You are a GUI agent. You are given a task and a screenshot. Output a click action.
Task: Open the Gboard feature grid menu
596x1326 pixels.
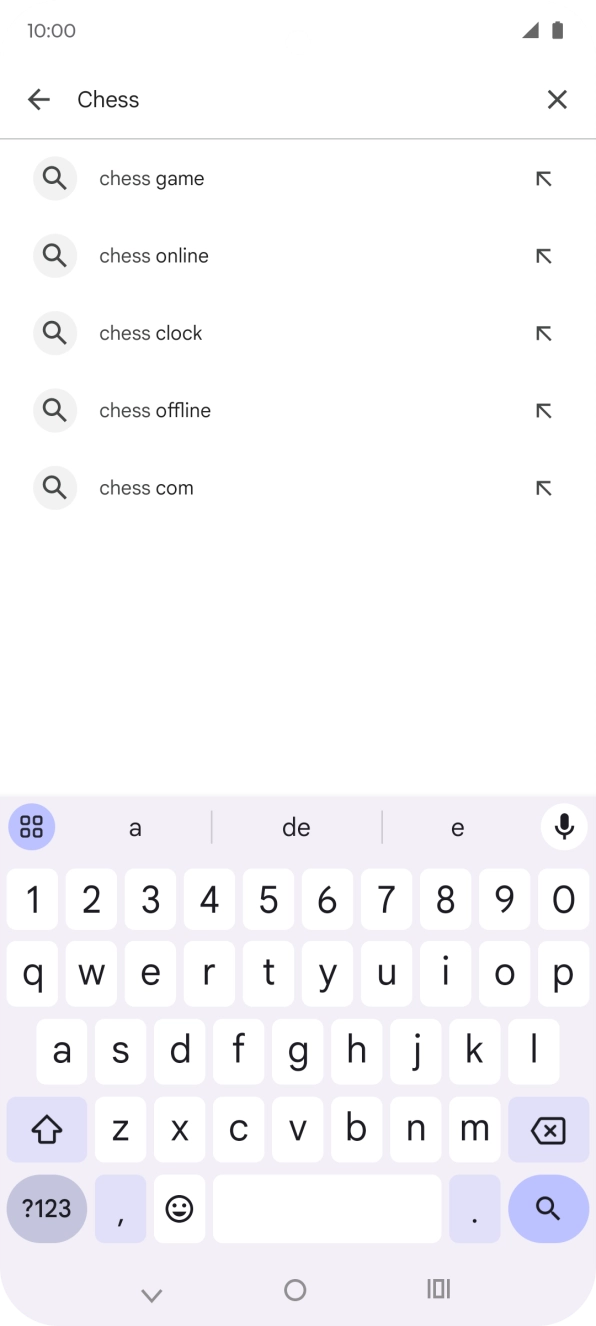[31, 827]
